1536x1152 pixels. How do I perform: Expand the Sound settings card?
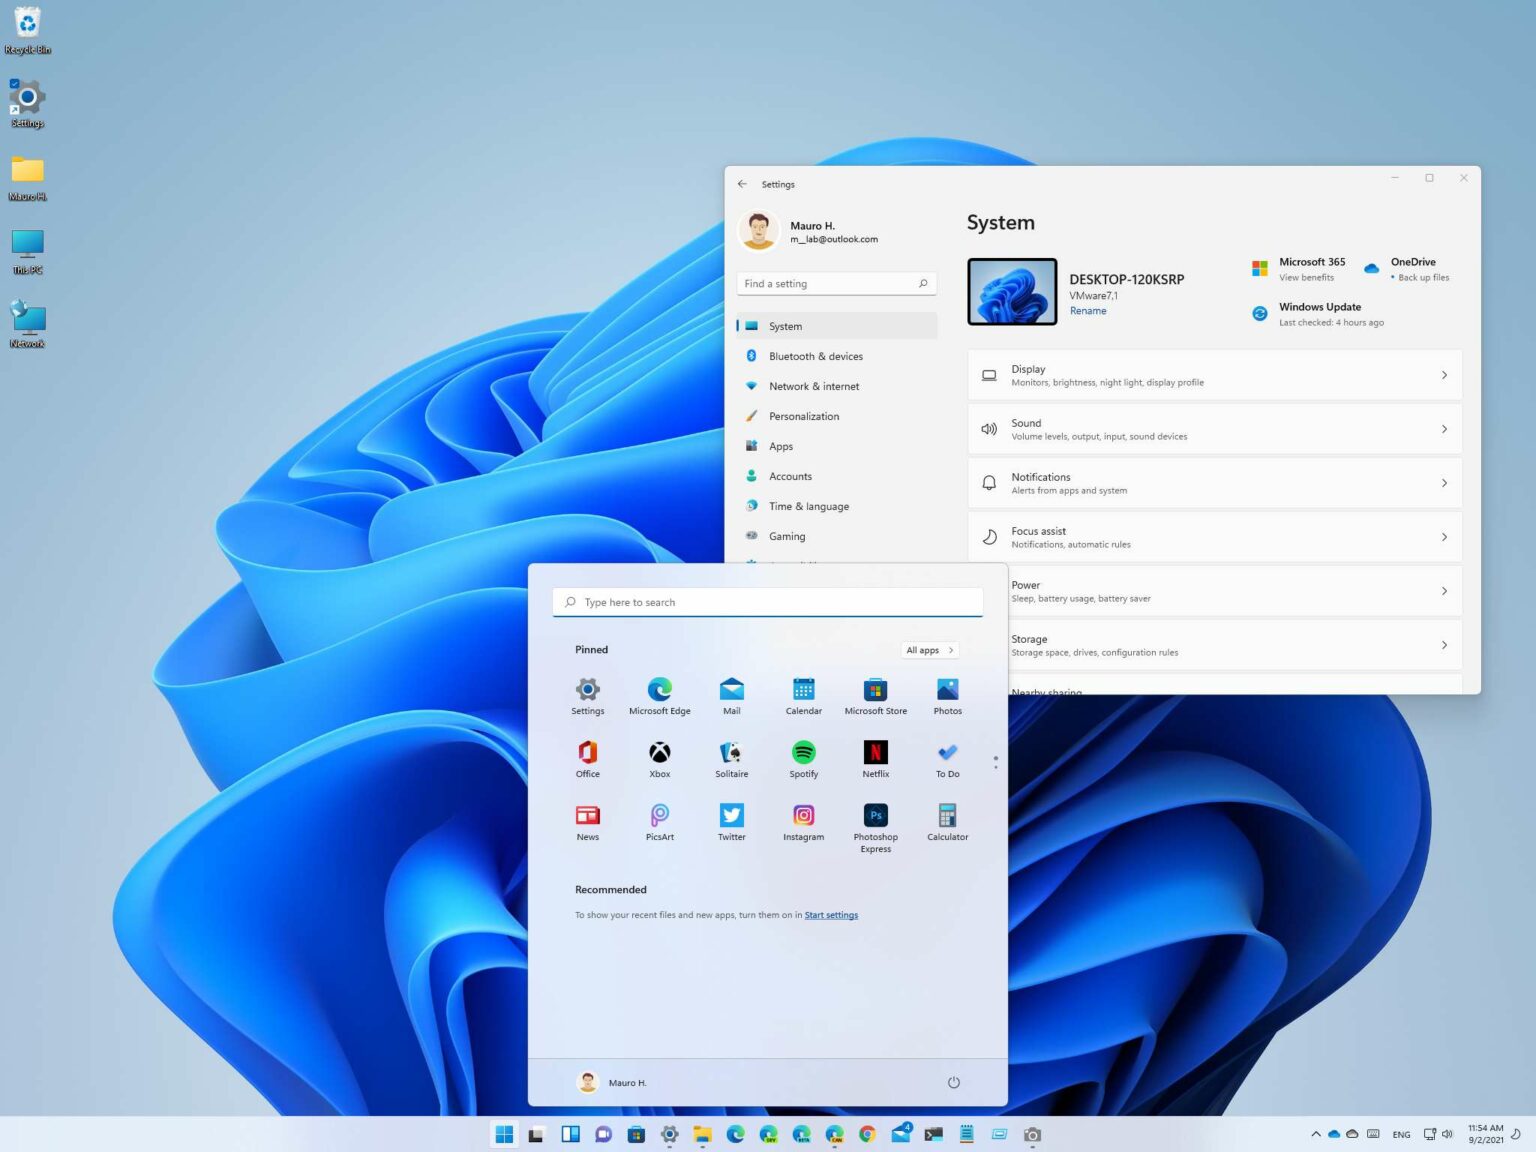1443,428
